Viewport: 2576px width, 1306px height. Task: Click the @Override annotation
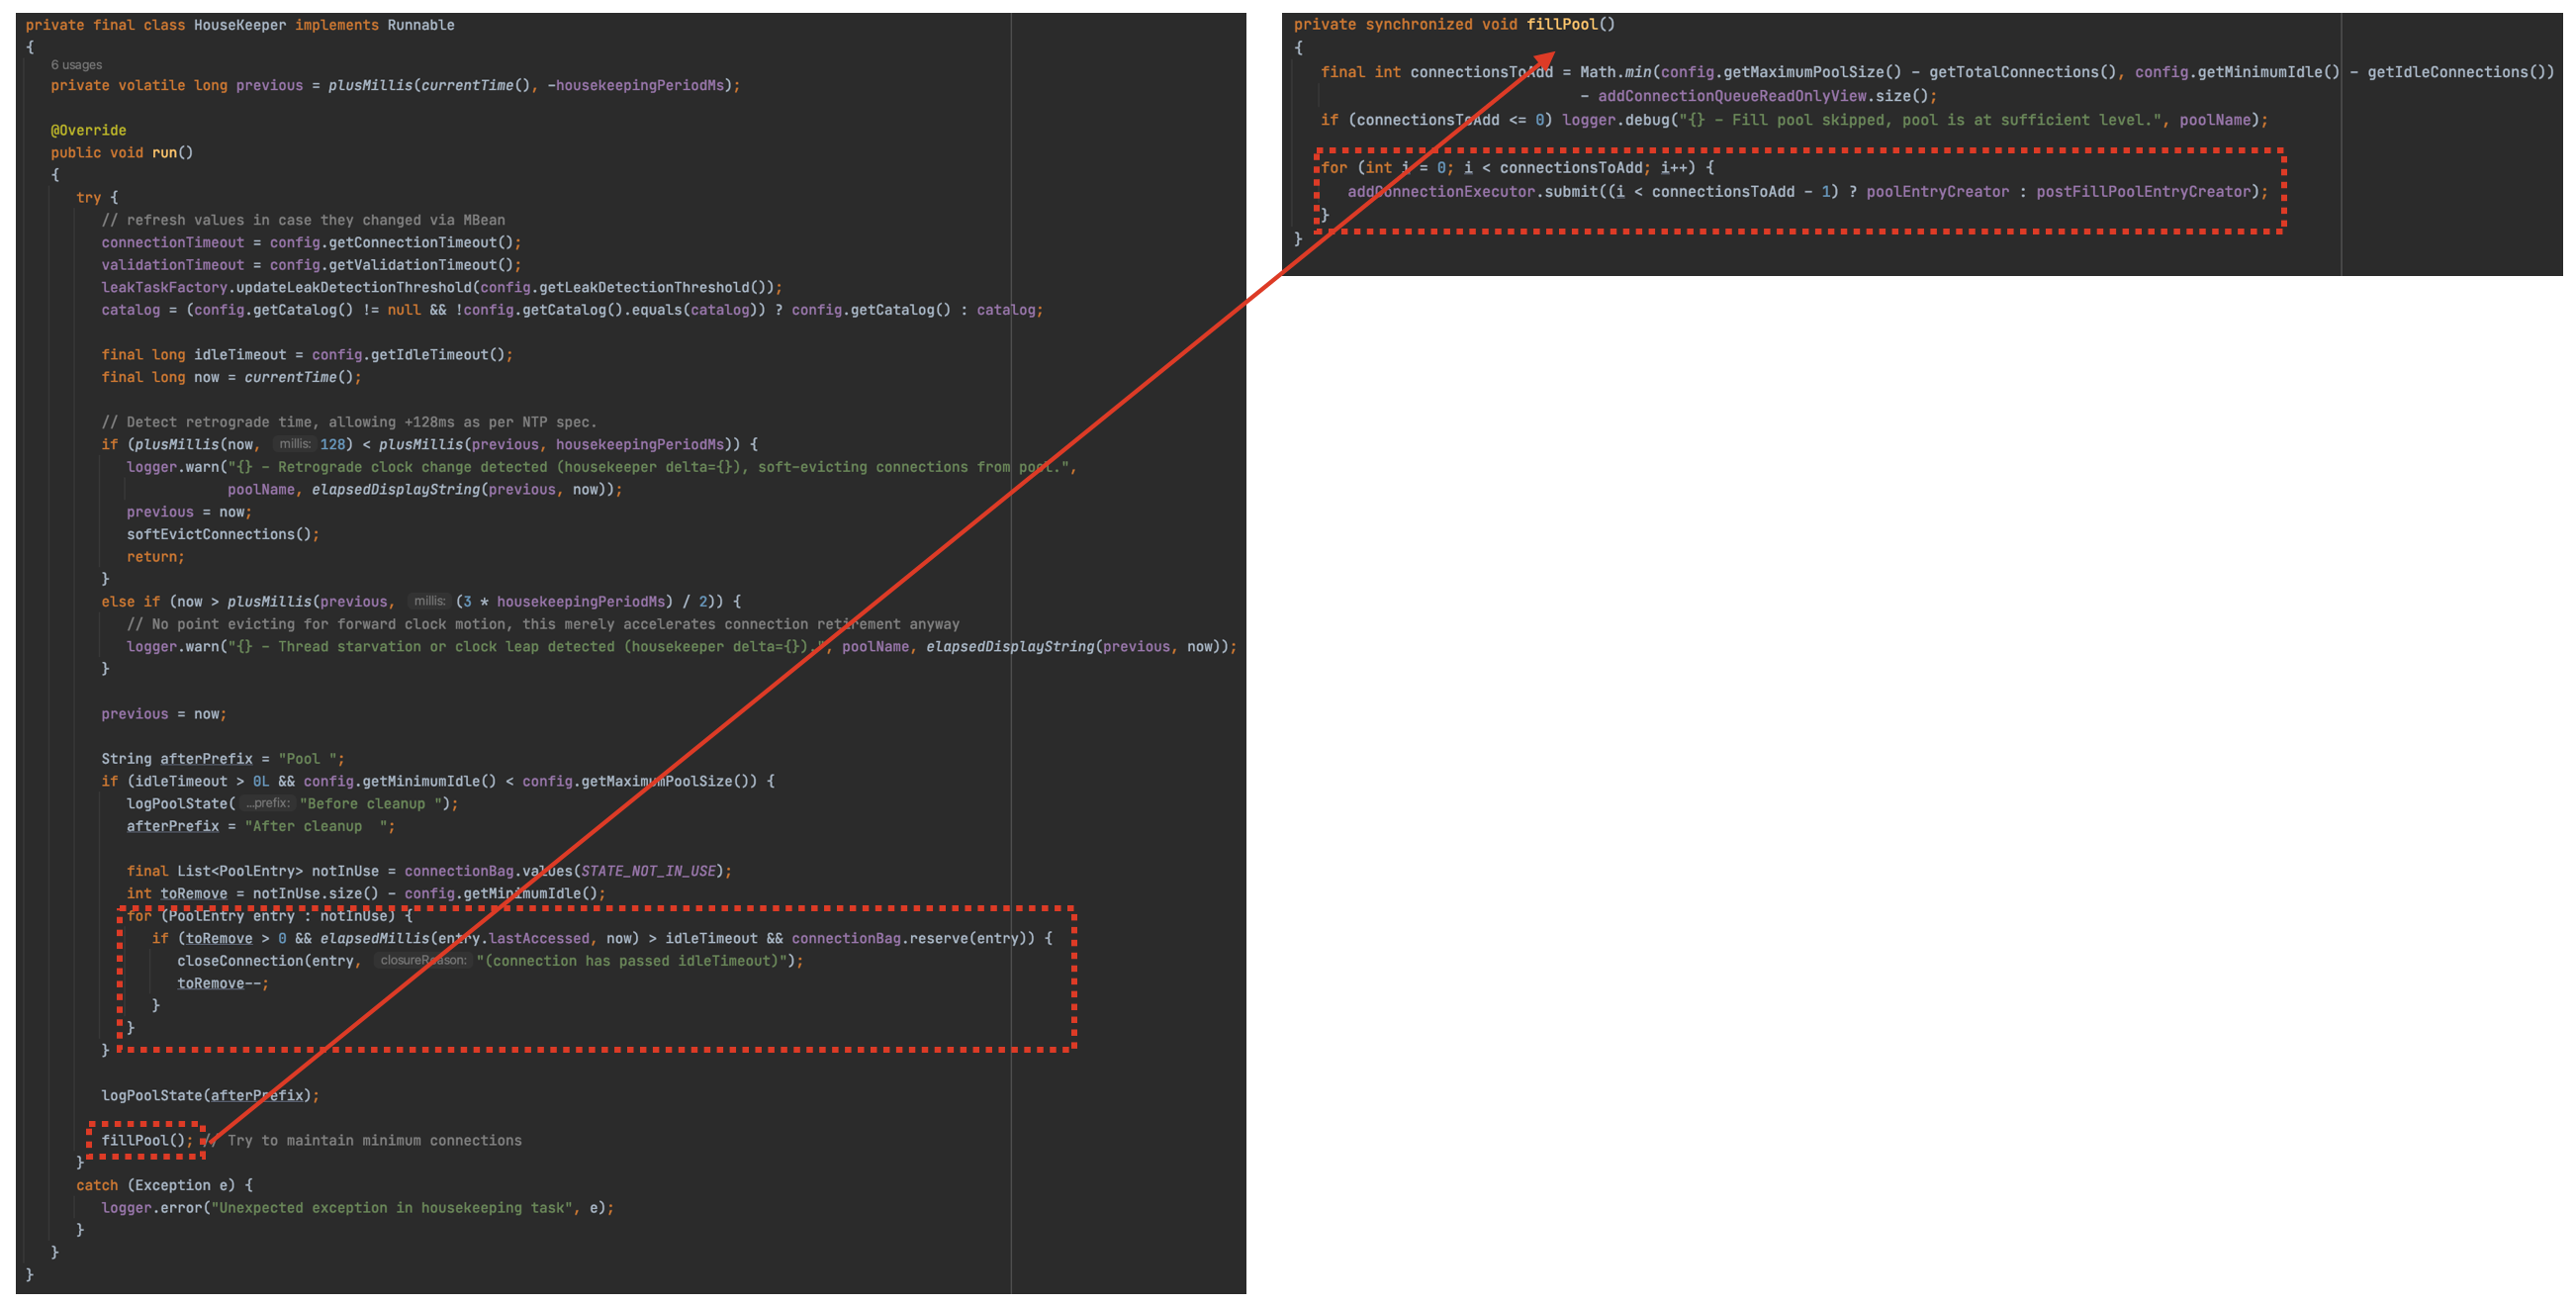[x=88, y=130]
